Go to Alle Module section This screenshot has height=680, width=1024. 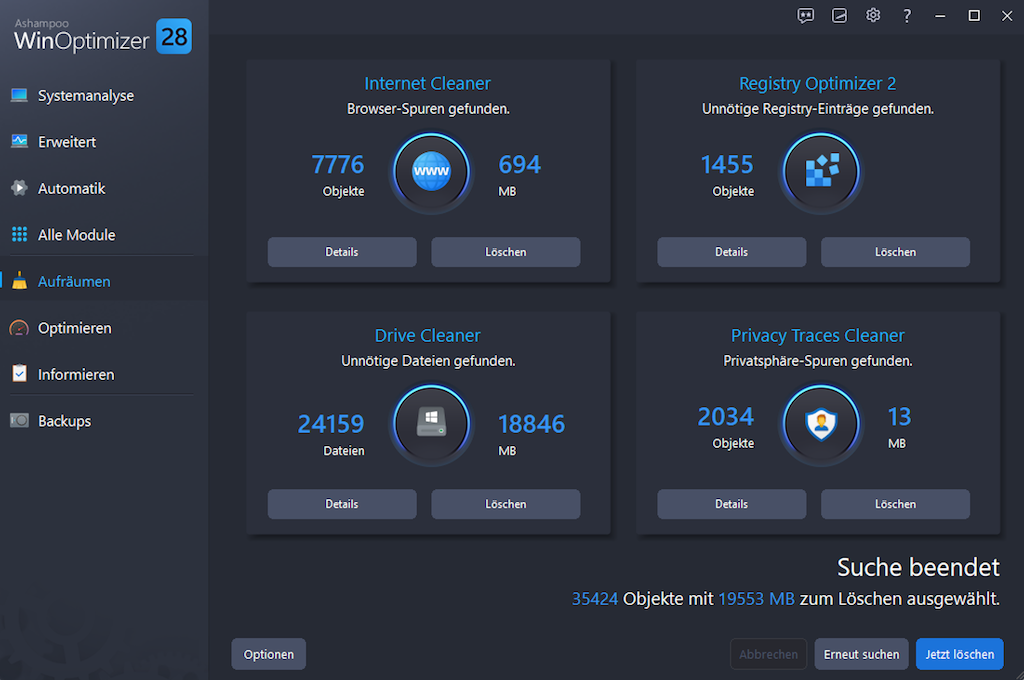point(76,235)
